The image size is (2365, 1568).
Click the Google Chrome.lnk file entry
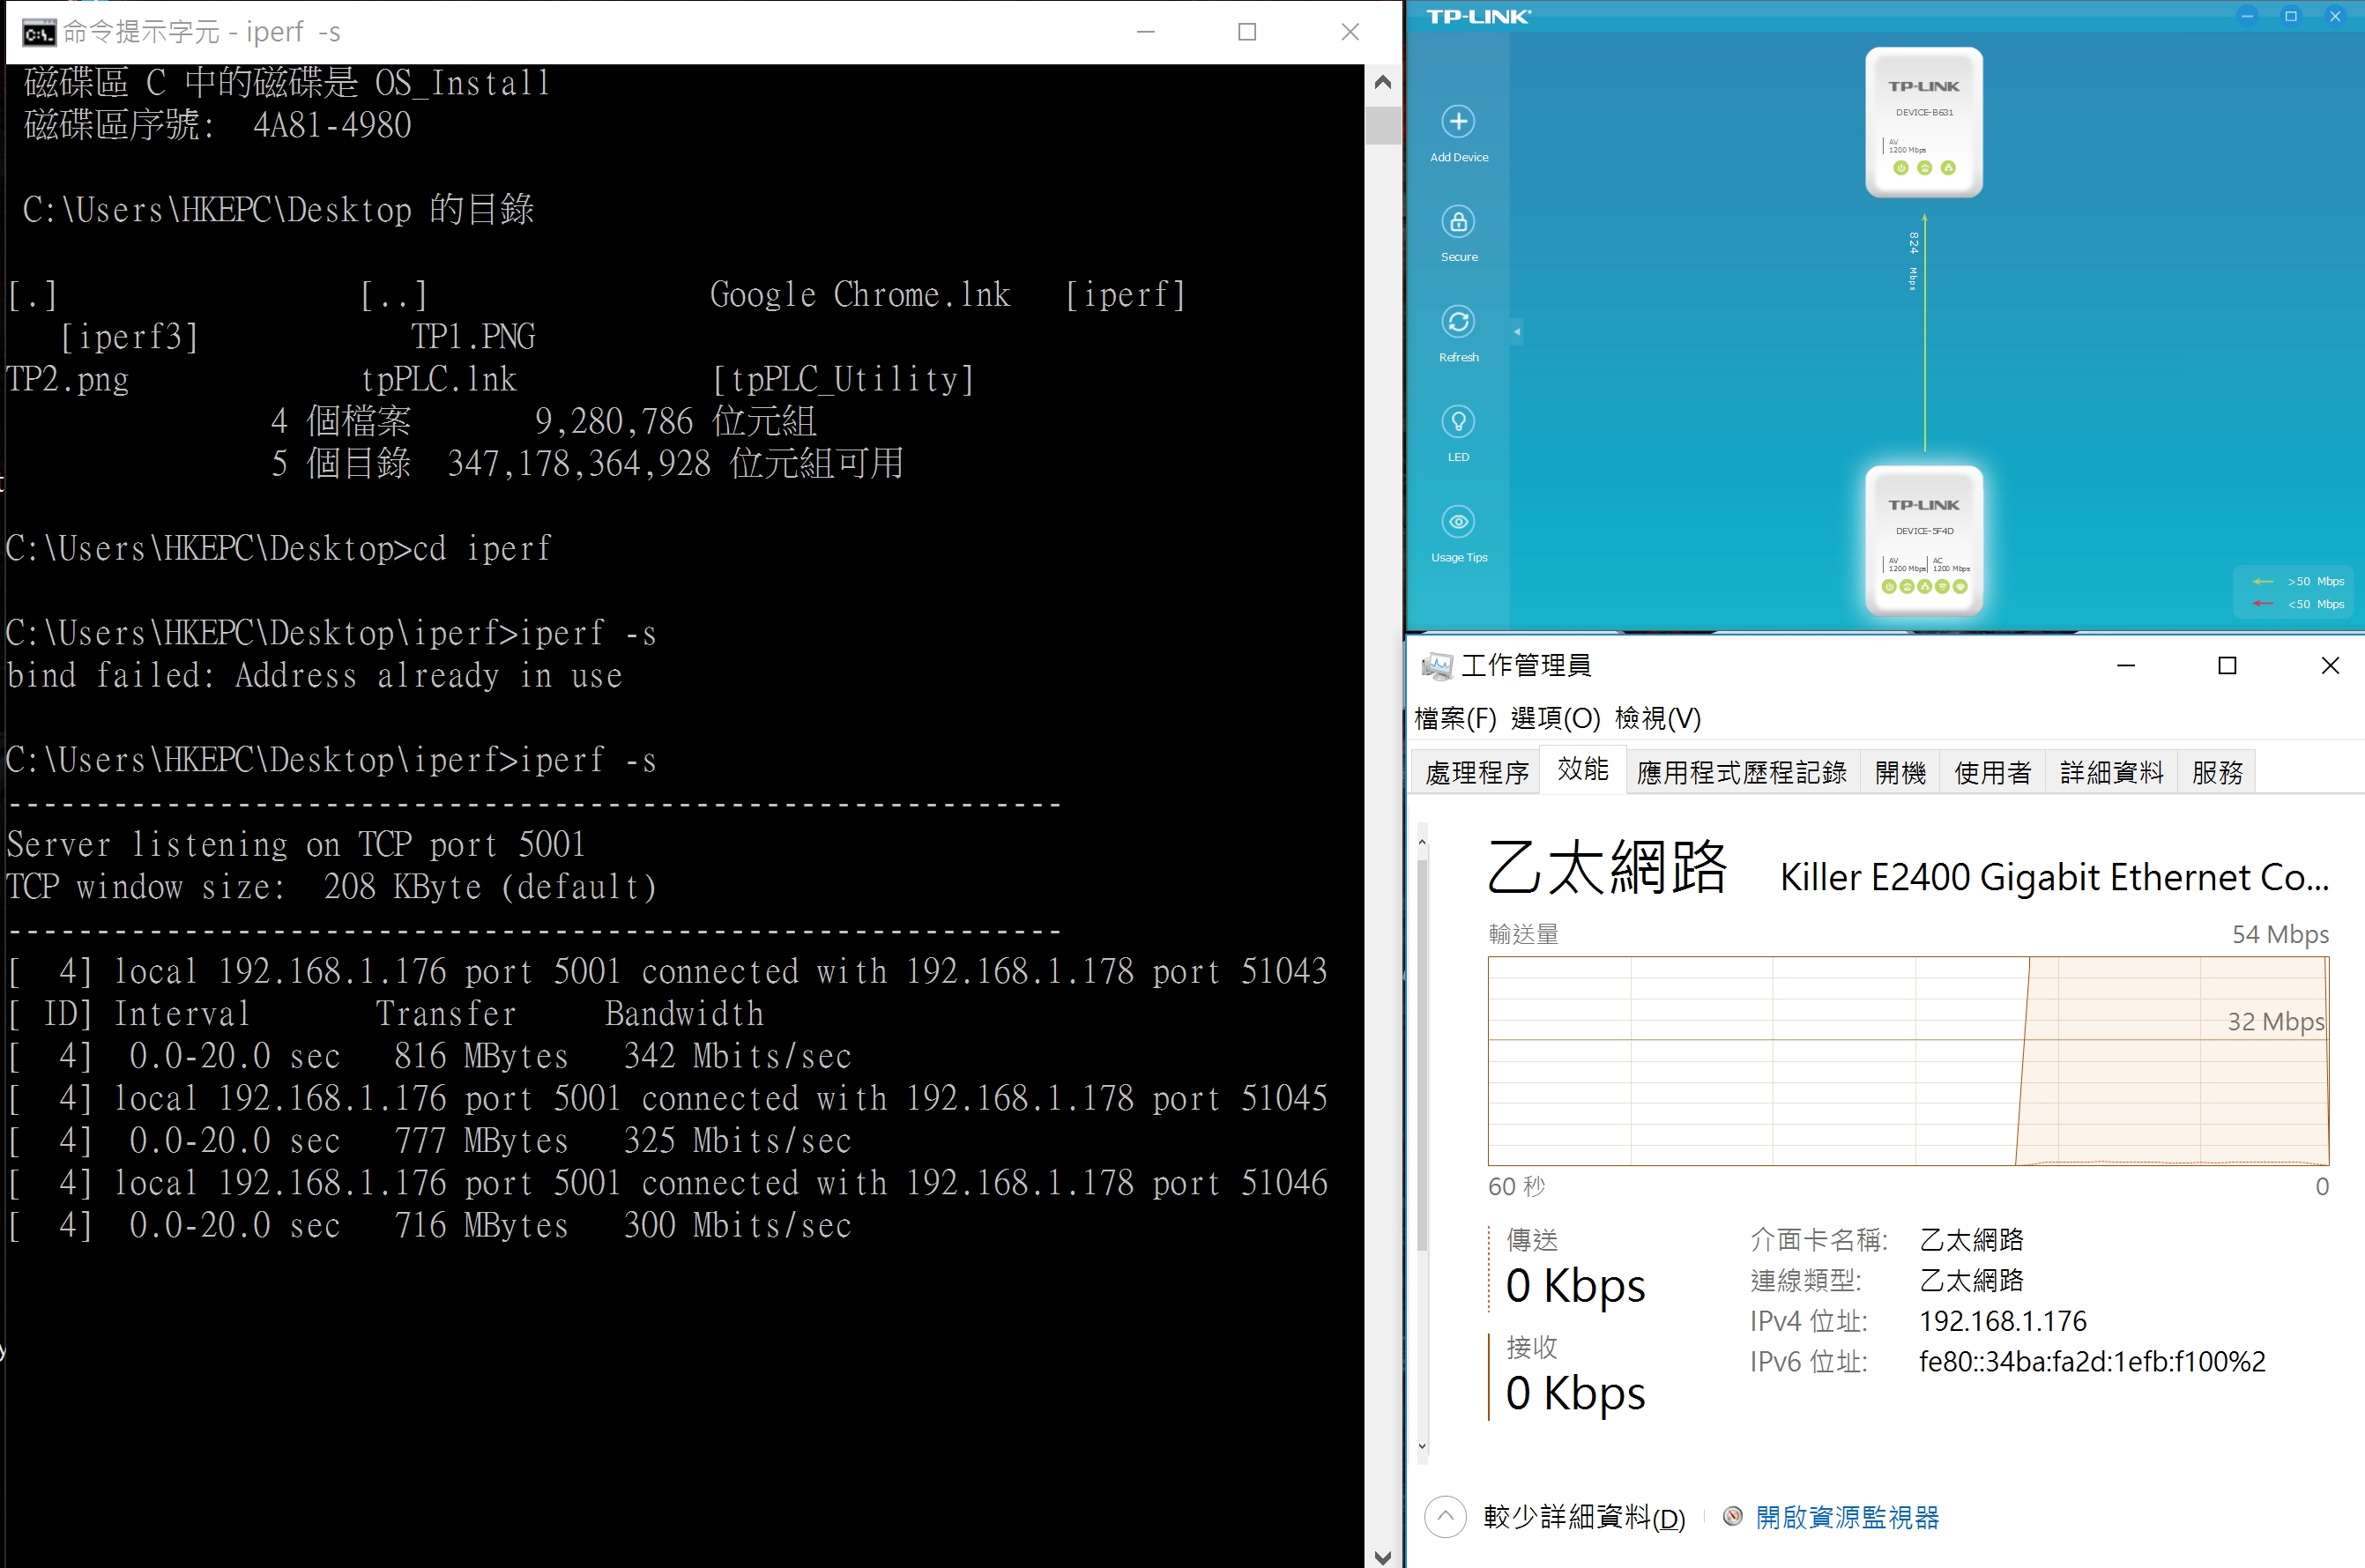click(x=860, y=295)
